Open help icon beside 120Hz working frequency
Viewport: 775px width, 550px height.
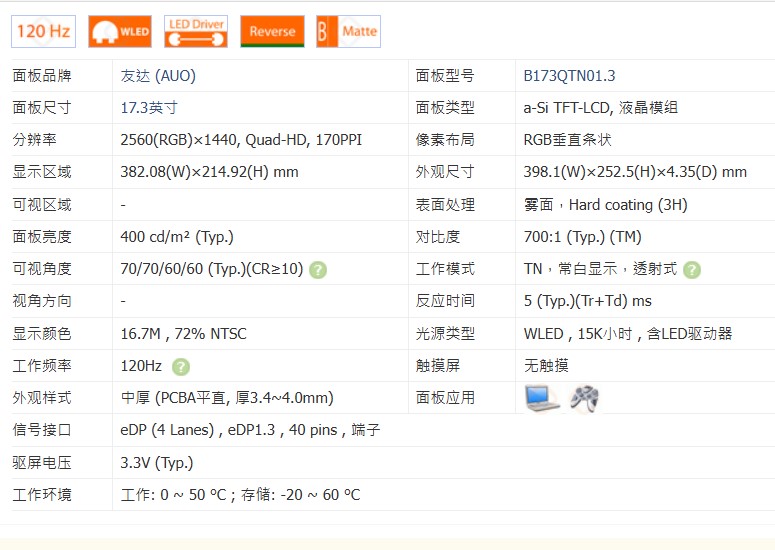point(181,366)
